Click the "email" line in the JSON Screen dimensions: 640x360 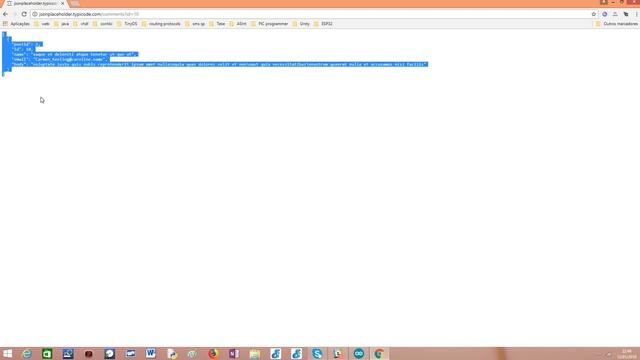60,60
